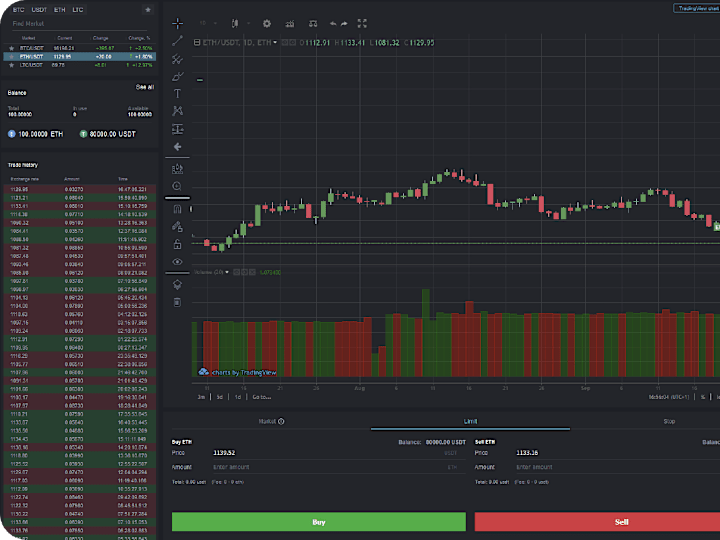Choose the pitchfork tool in chart sidebar
The width and height of the screenshot is (720, 540).
coord(177,59)
